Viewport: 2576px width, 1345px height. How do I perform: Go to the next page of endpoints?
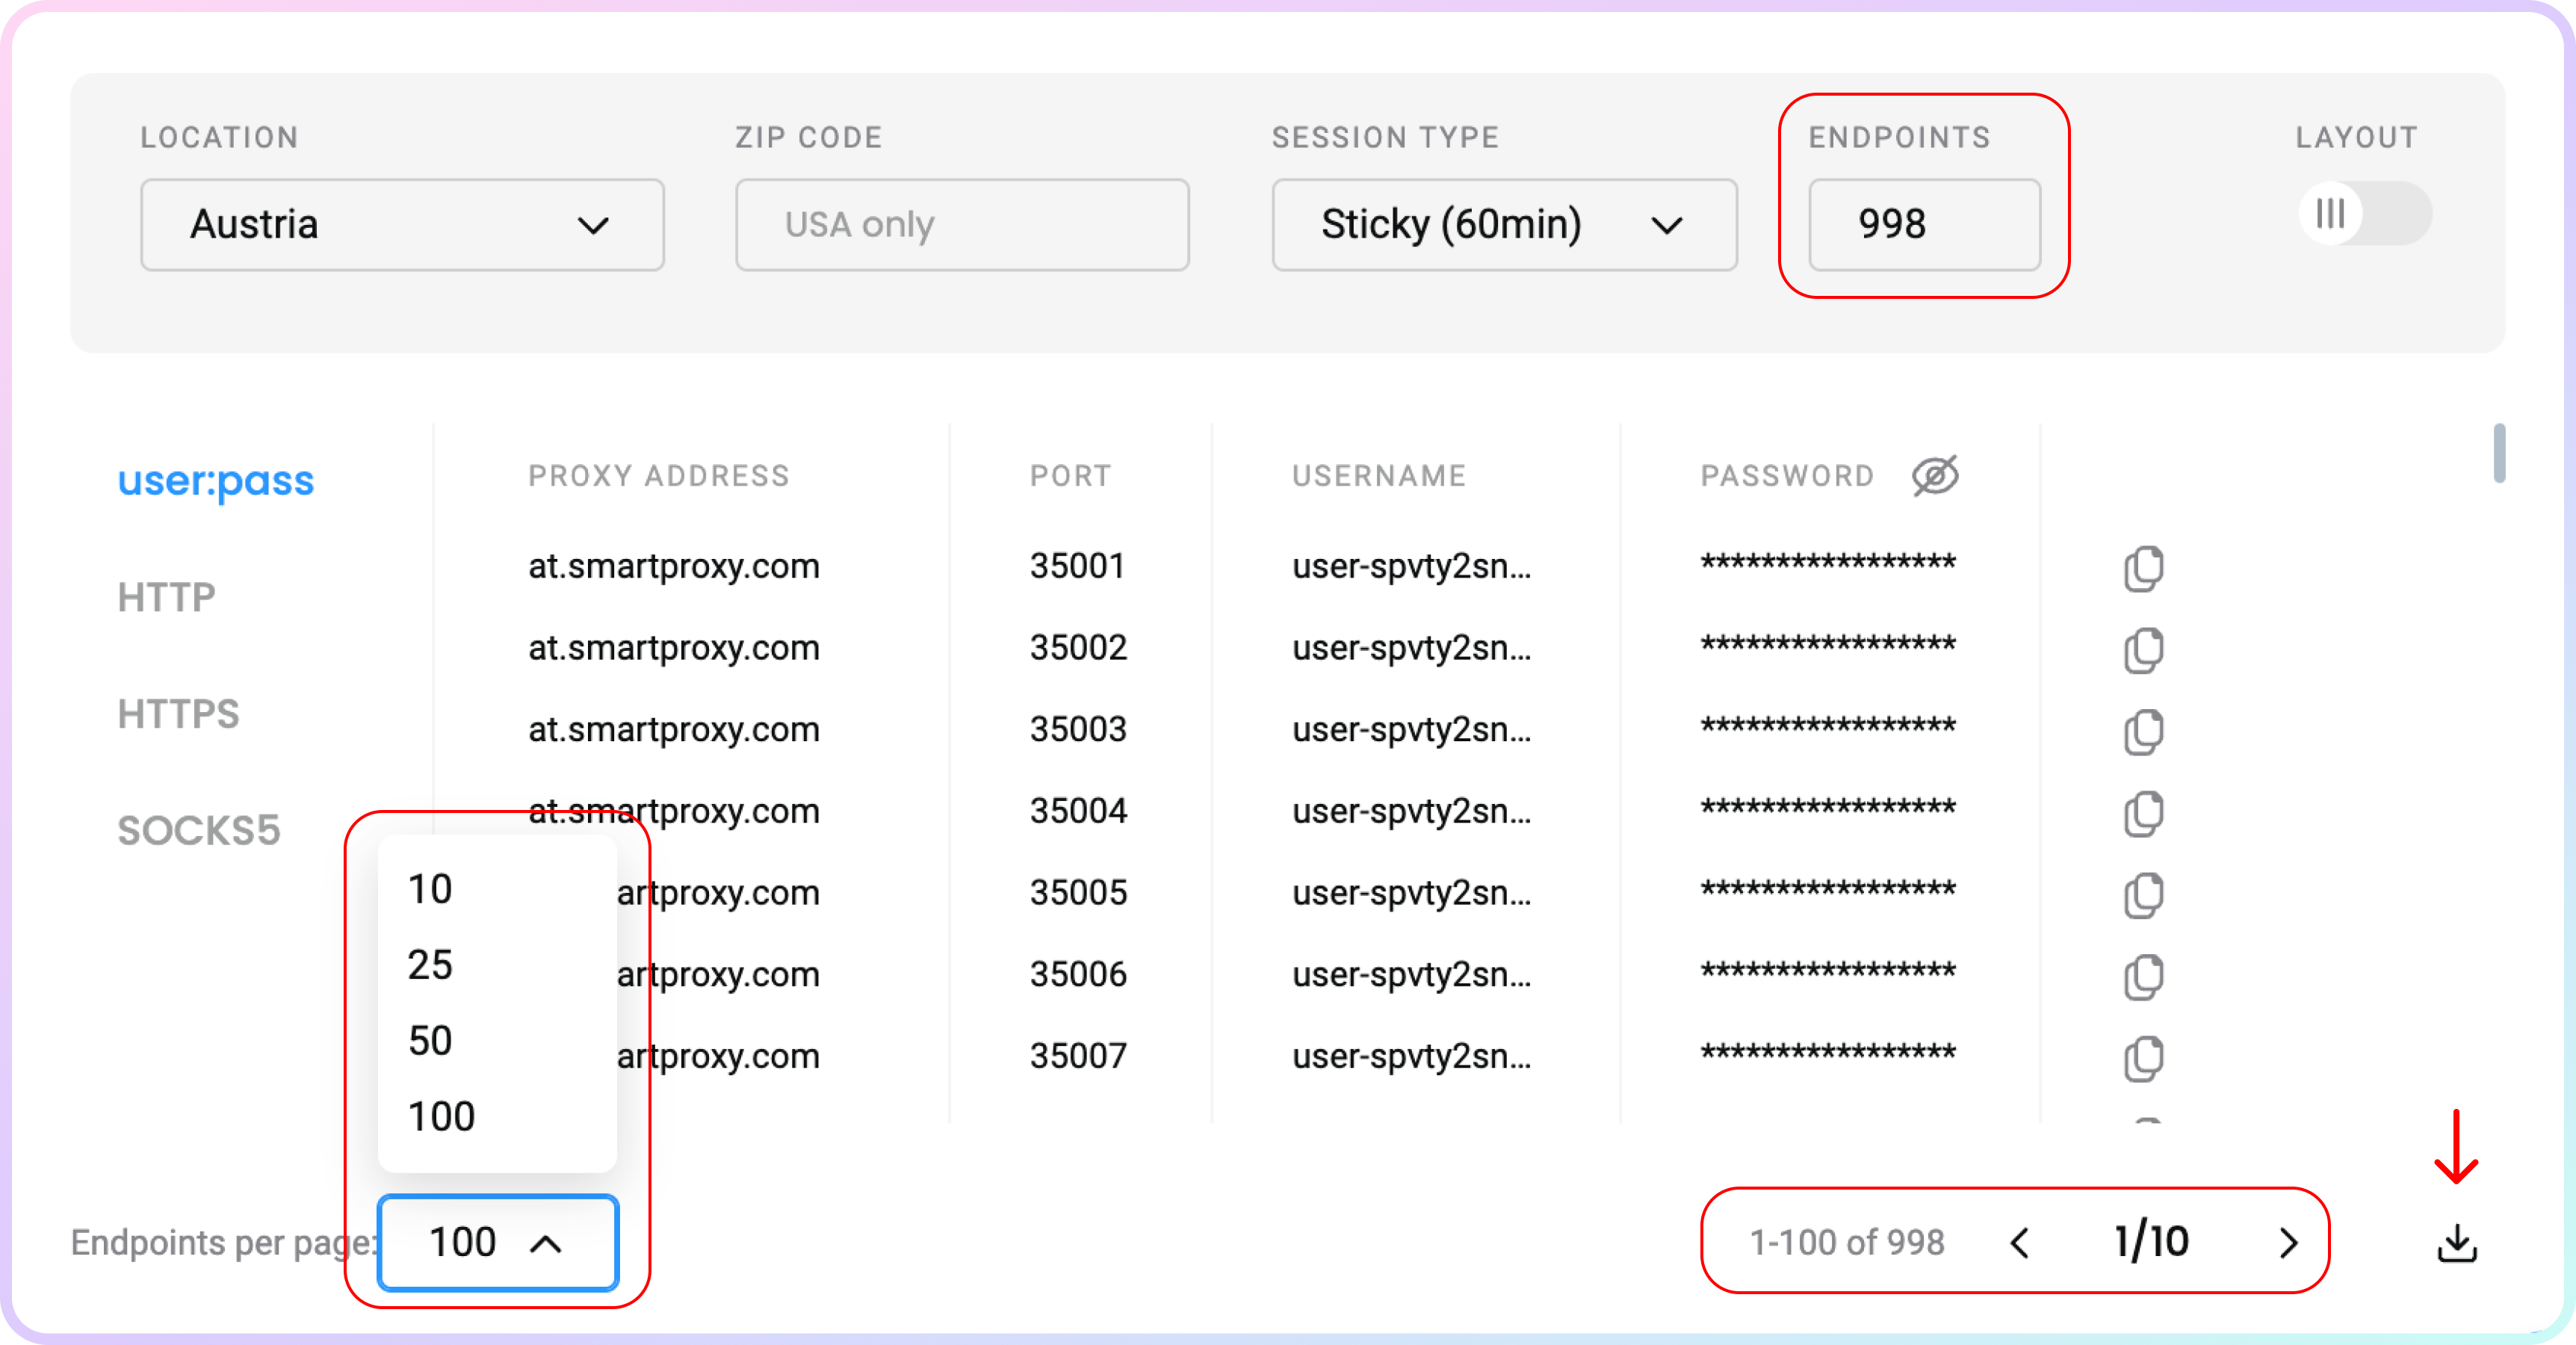tap(2288, 1243)
